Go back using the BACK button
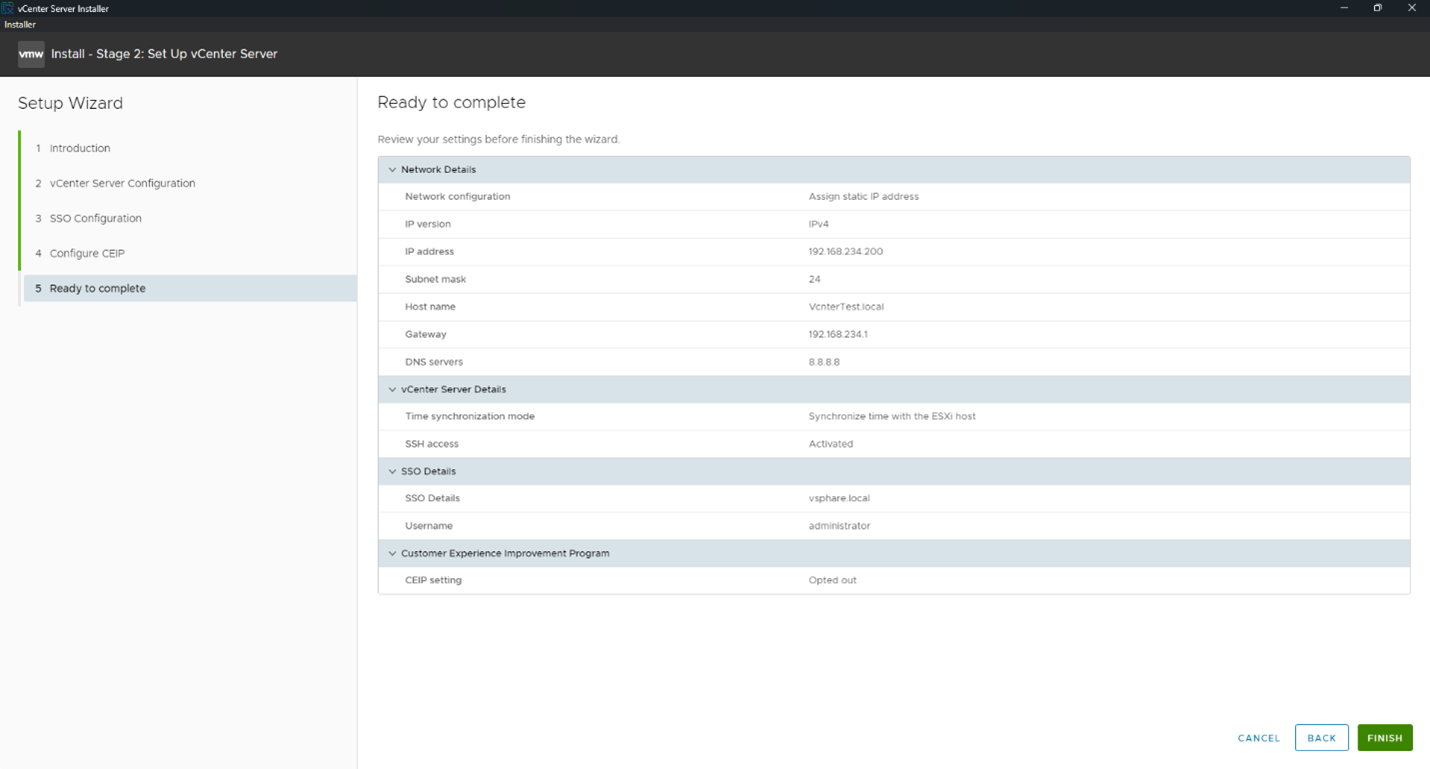This screenshot has width=1430, height=769. [x=1321, y=737]
